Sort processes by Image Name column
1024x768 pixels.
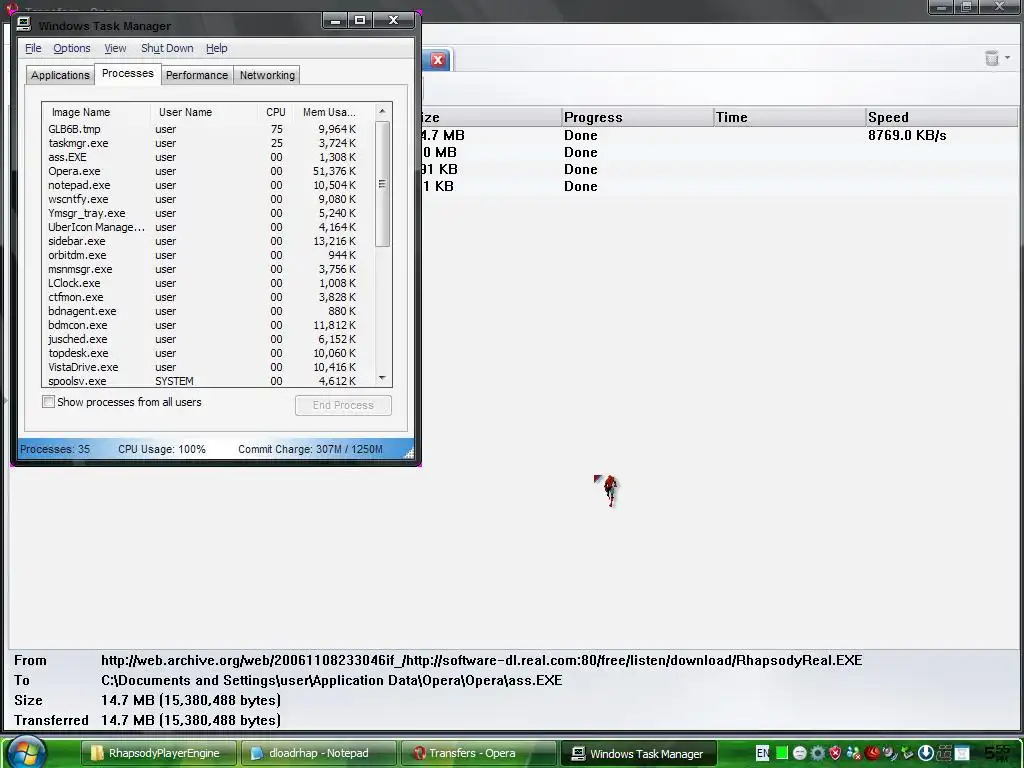pyautogui.click(x=96, y=112)
